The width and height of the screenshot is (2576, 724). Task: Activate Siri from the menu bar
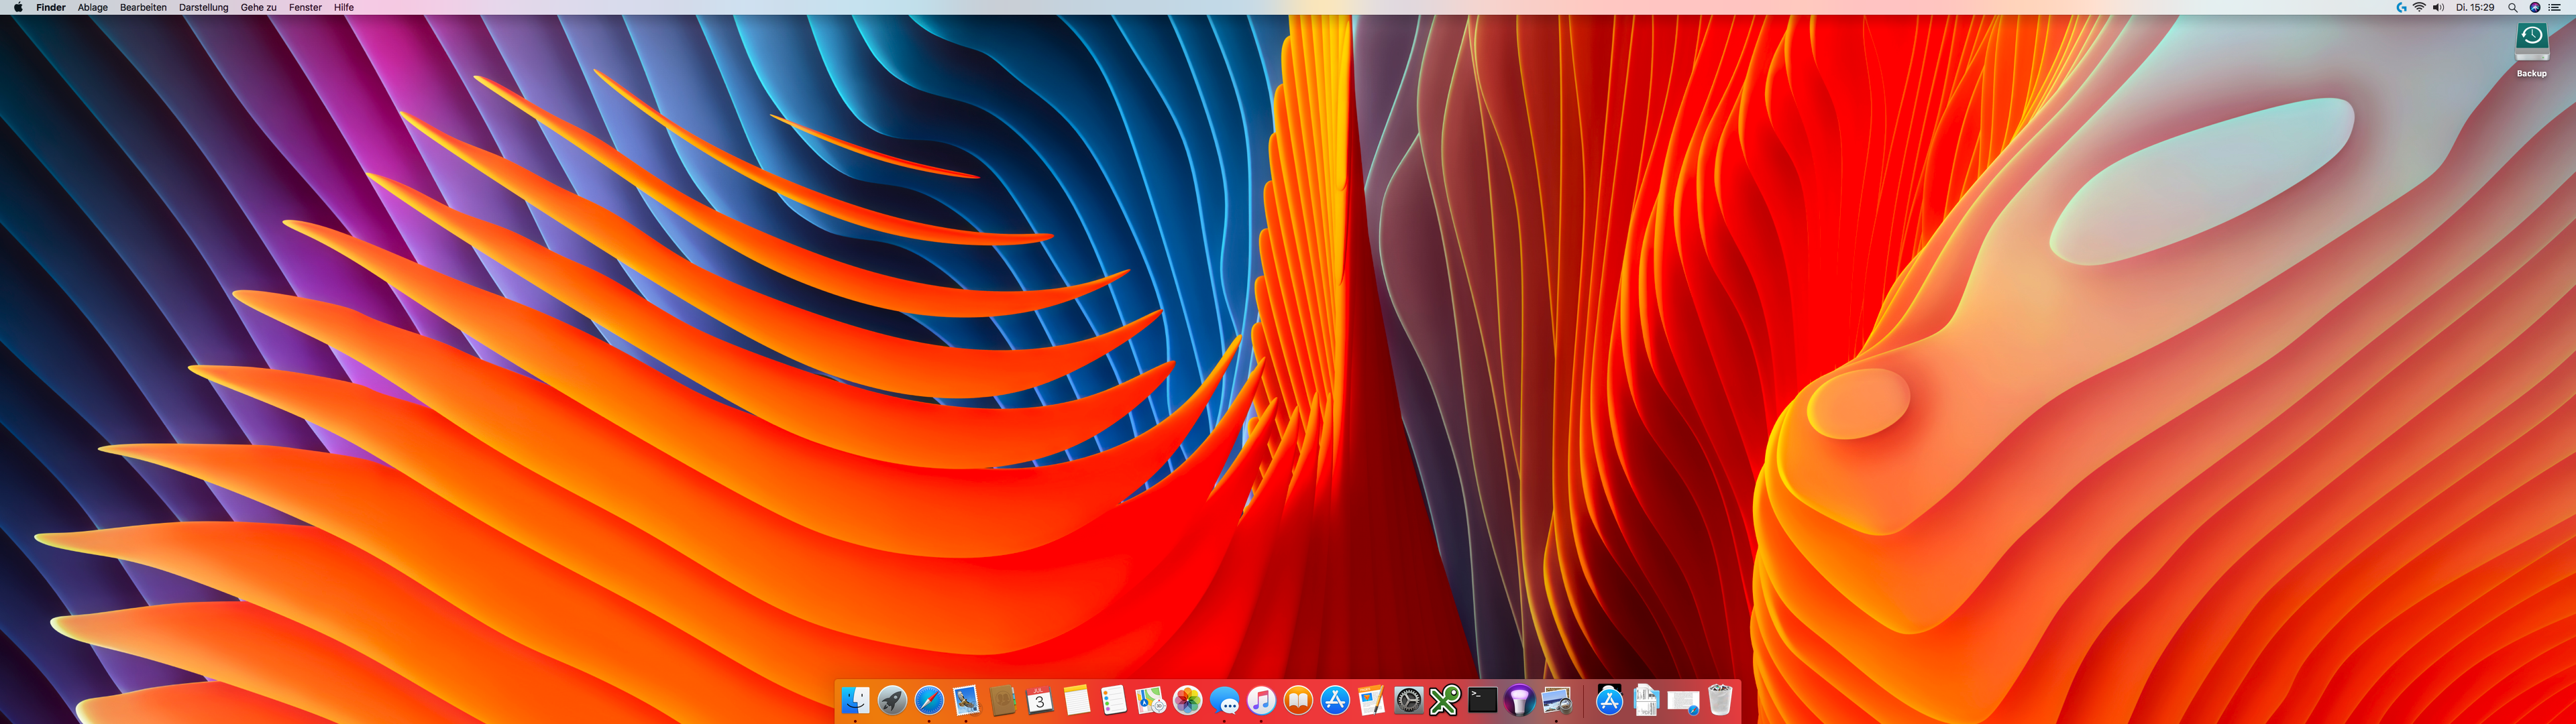pyautogui.click(x=2535, y=7)
